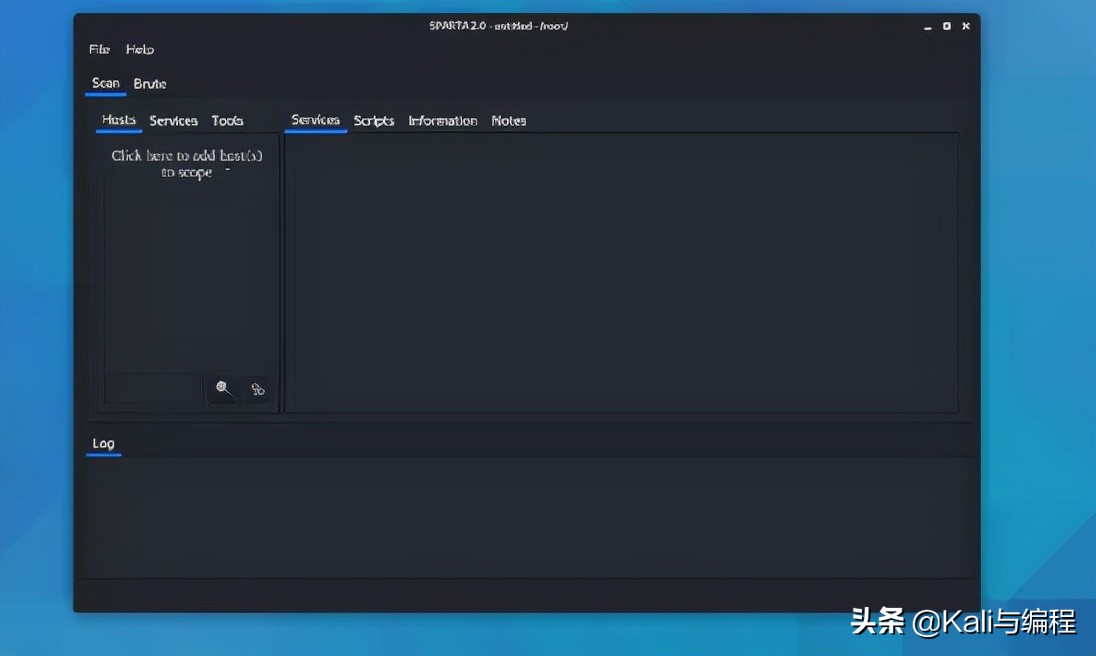Switch to the Scan tab

tap(106, 83)
